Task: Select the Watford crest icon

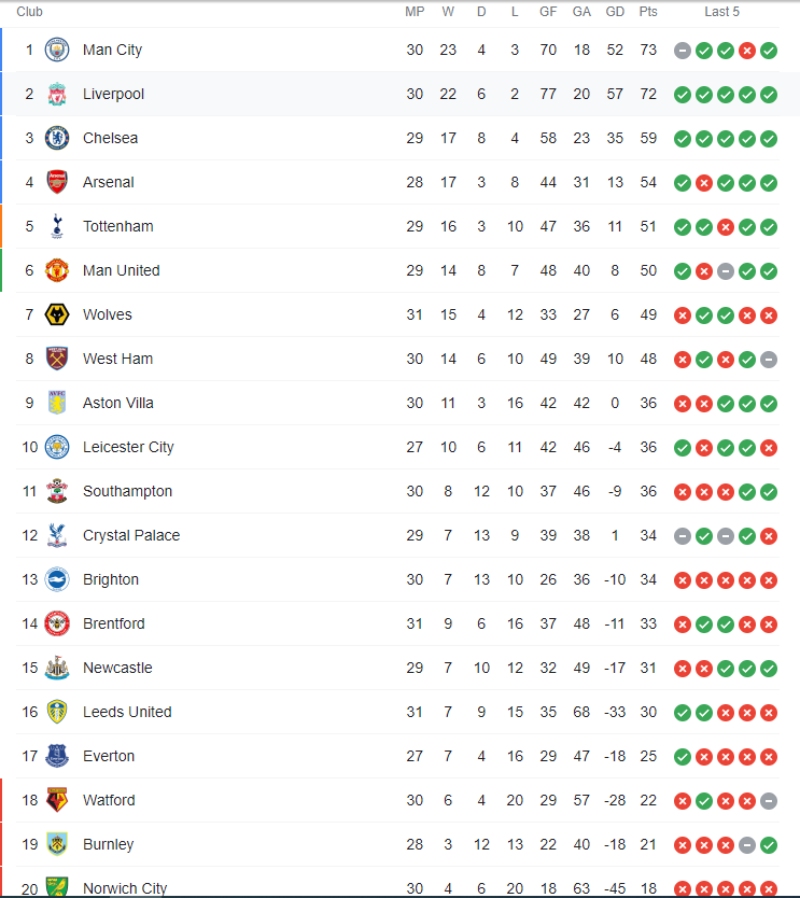Action: pyautogui.click(x=57, y=800)
